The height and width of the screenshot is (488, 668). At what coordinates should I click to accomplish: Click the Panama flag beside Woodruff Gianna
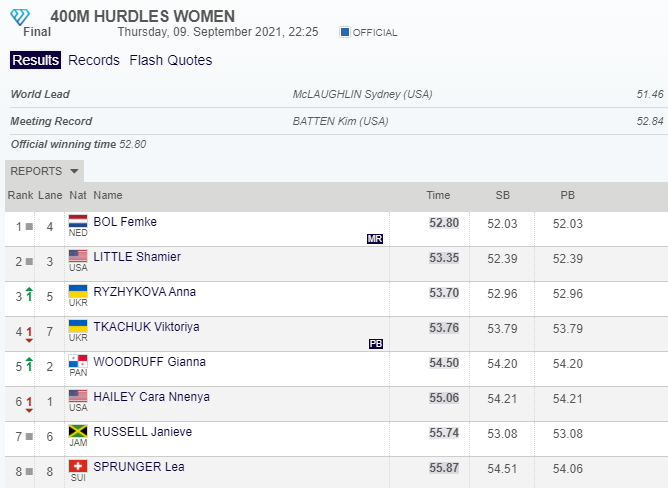78,361
